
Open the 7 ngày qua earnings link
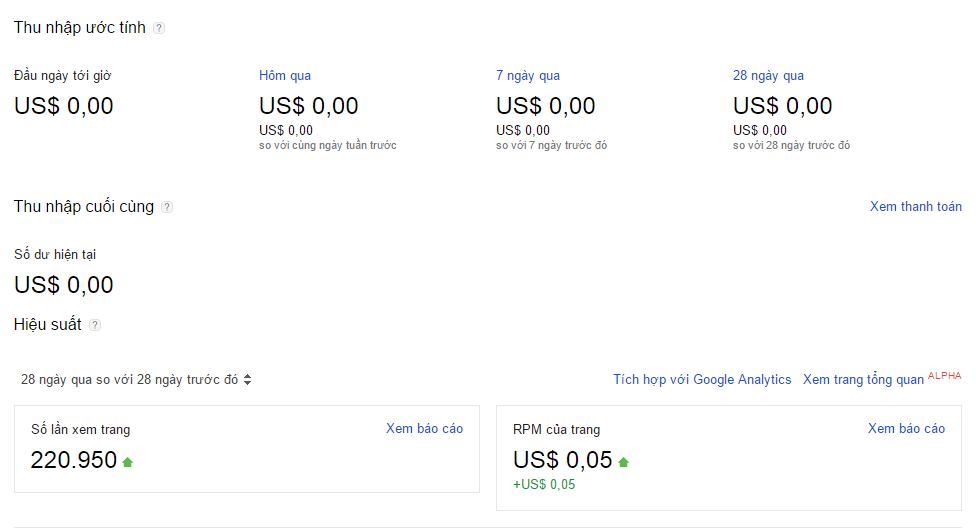pos(528,76)
